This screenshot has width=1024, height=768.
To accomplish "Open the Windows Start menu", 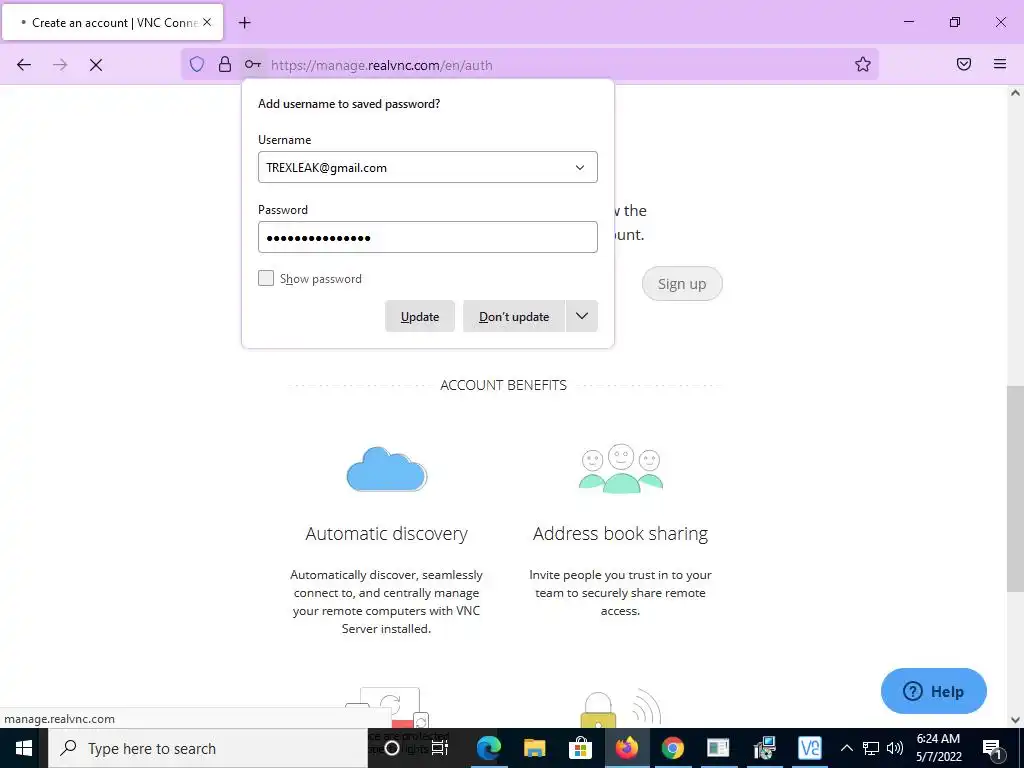I will [x=24, y=748].
